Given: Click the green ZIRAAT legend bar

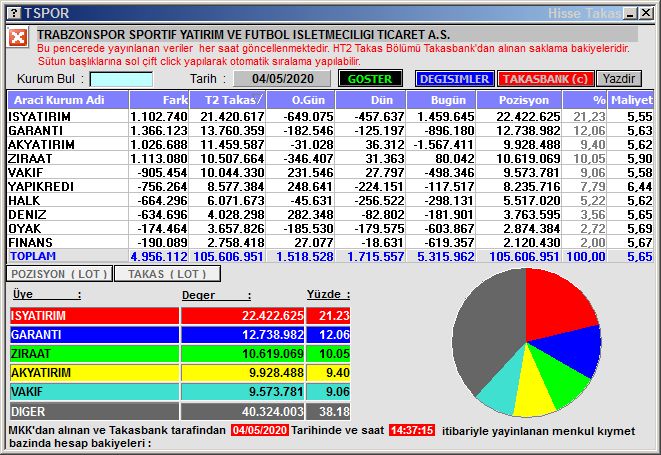Looking at the screenshot, I should (x=94, y=354).
